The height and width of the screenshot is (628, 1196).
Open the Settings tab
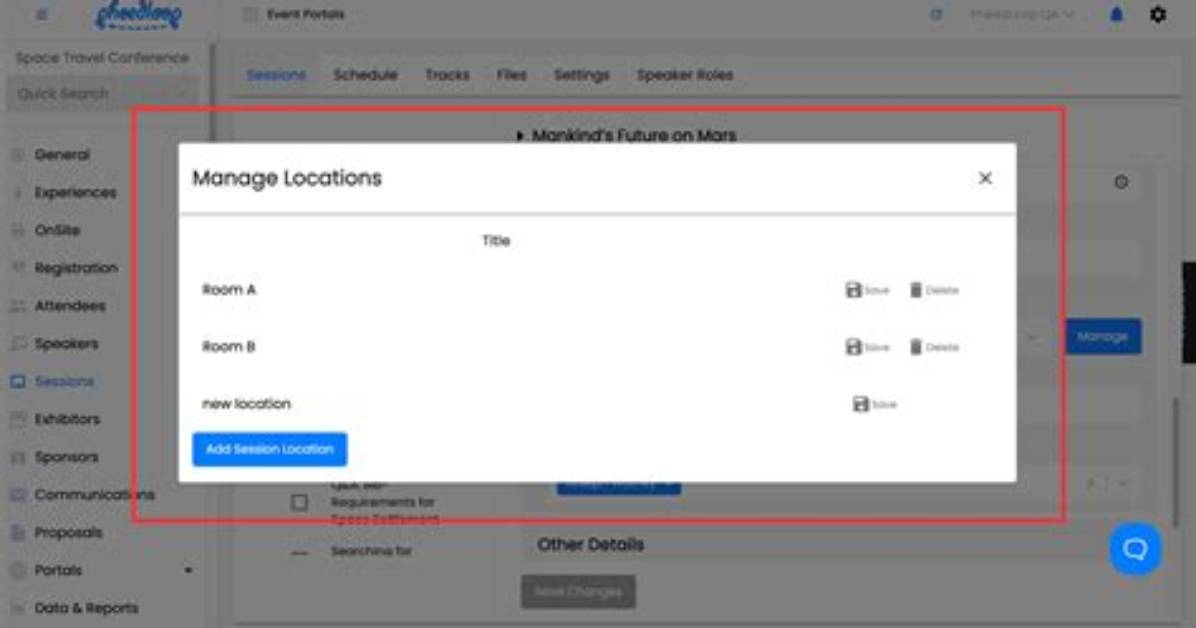pos(581,75)
